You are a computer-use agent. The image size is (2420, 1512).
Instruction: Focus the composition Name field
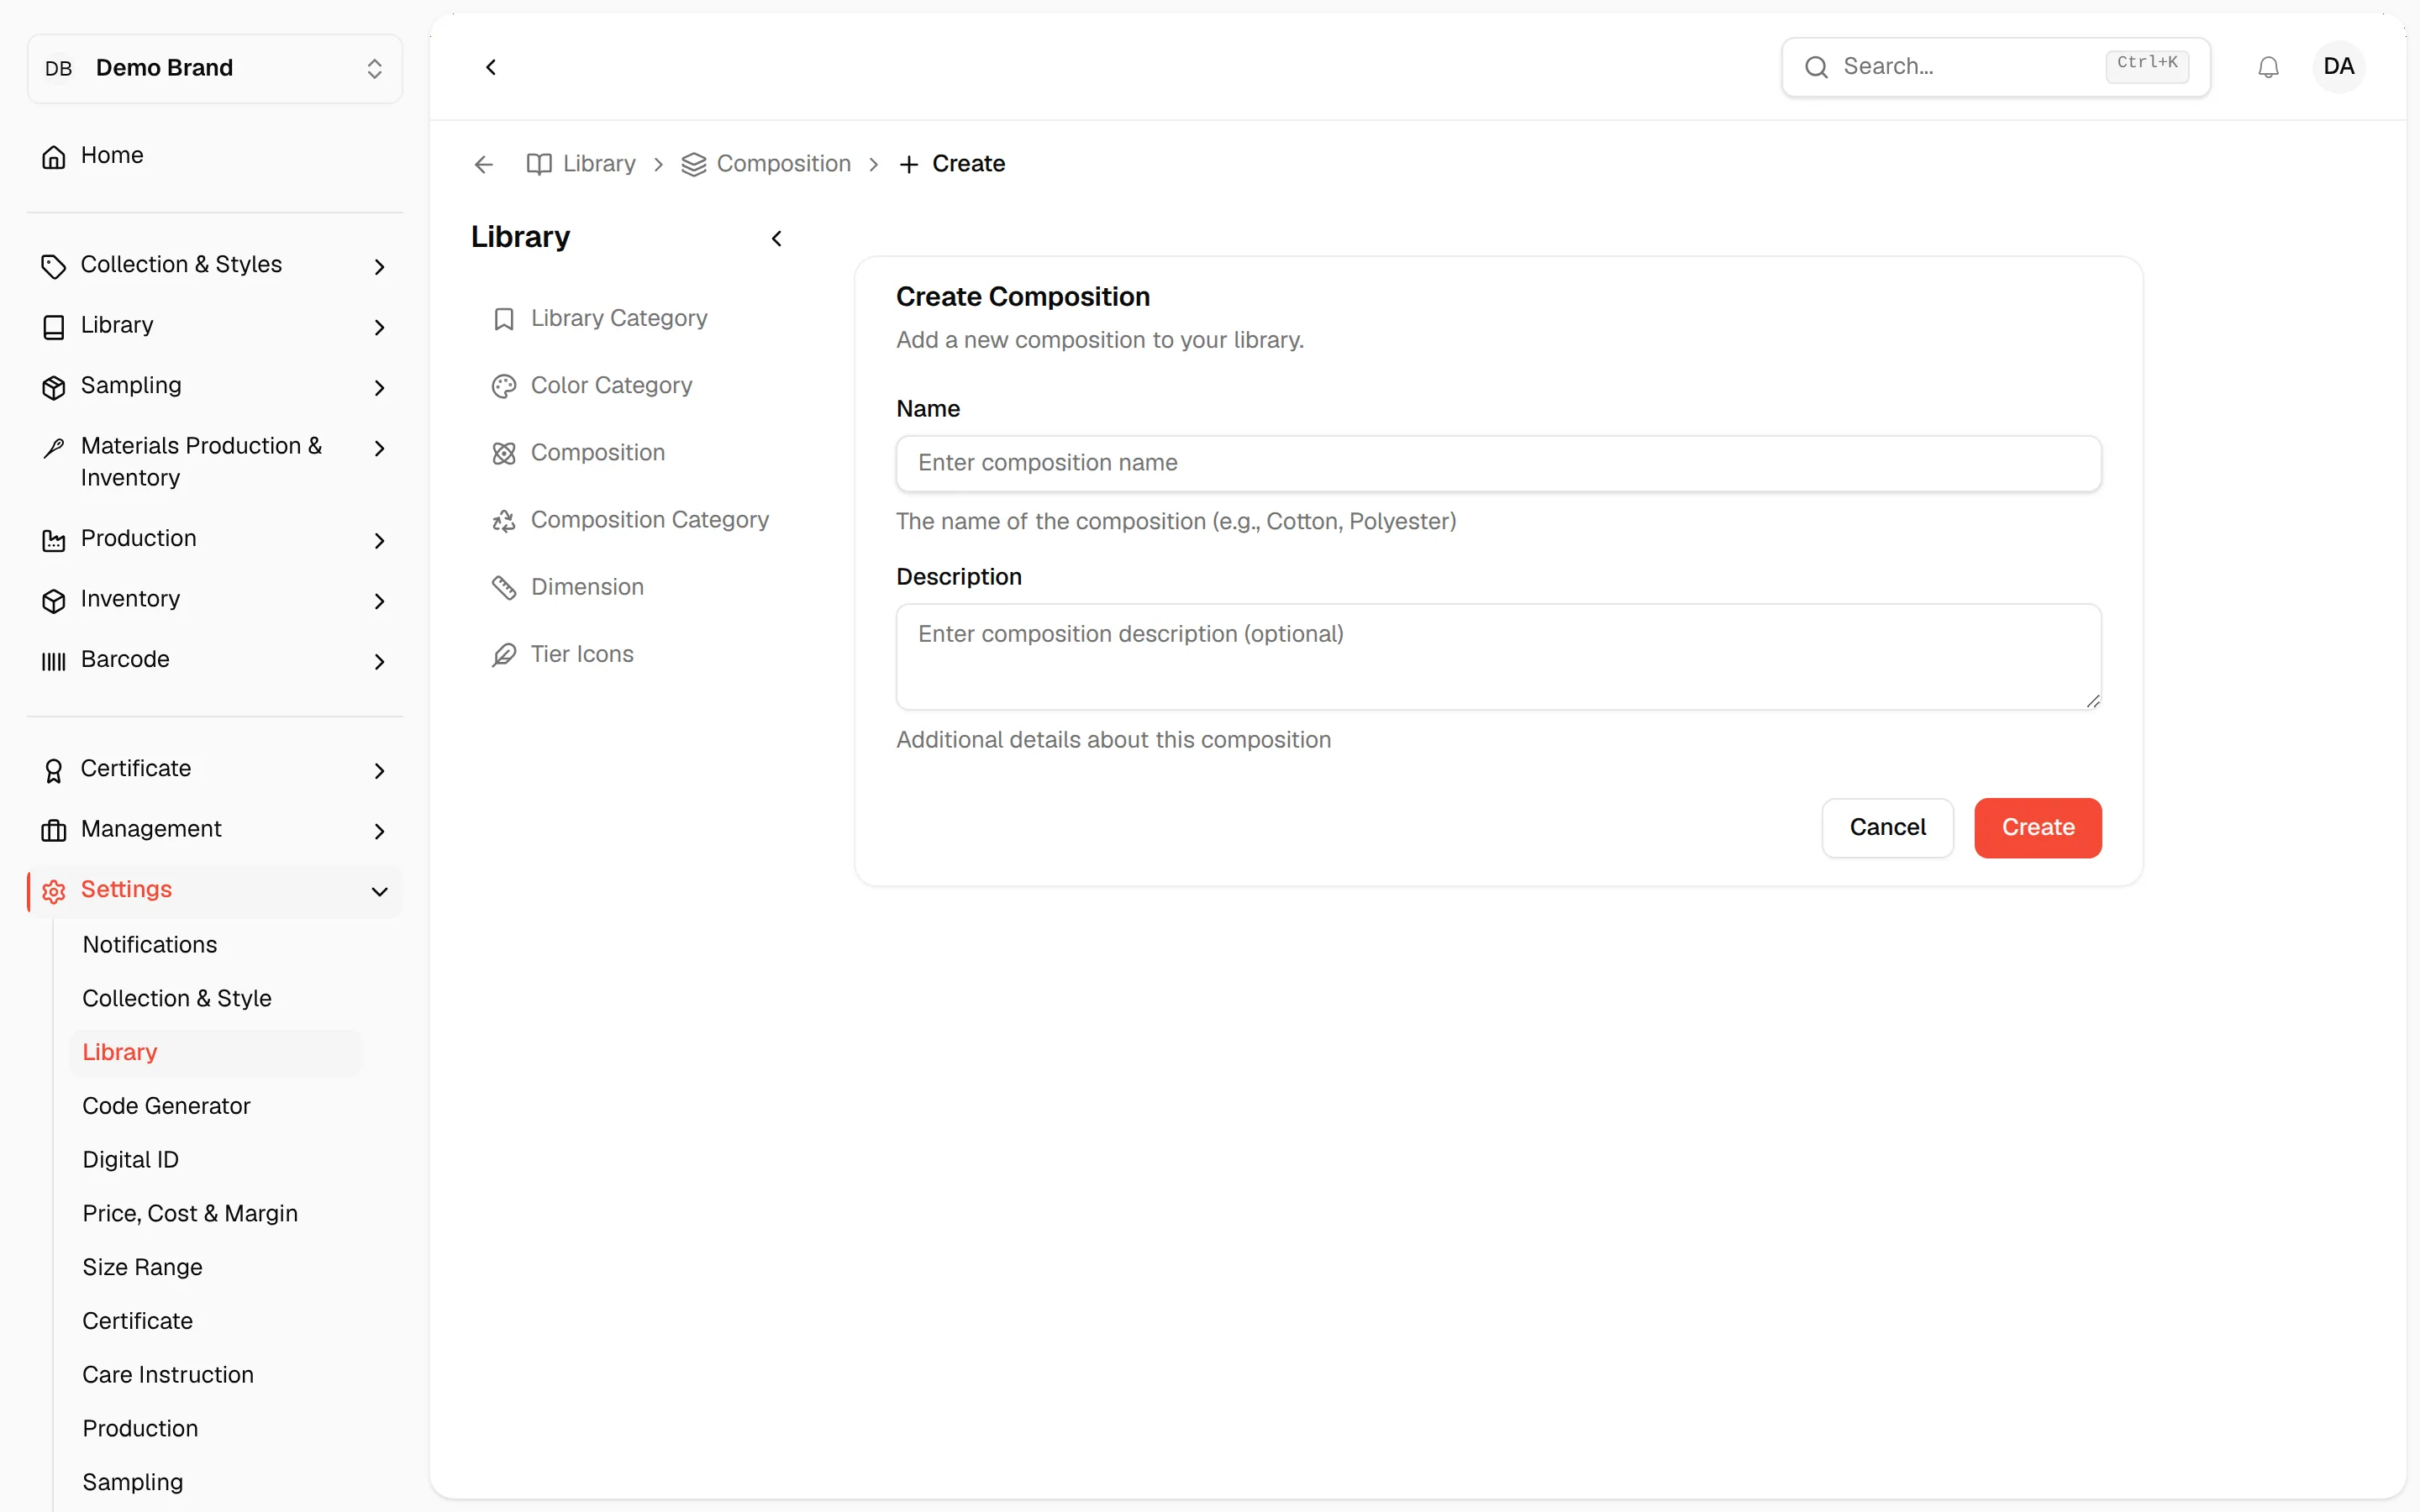point(1498,463)
